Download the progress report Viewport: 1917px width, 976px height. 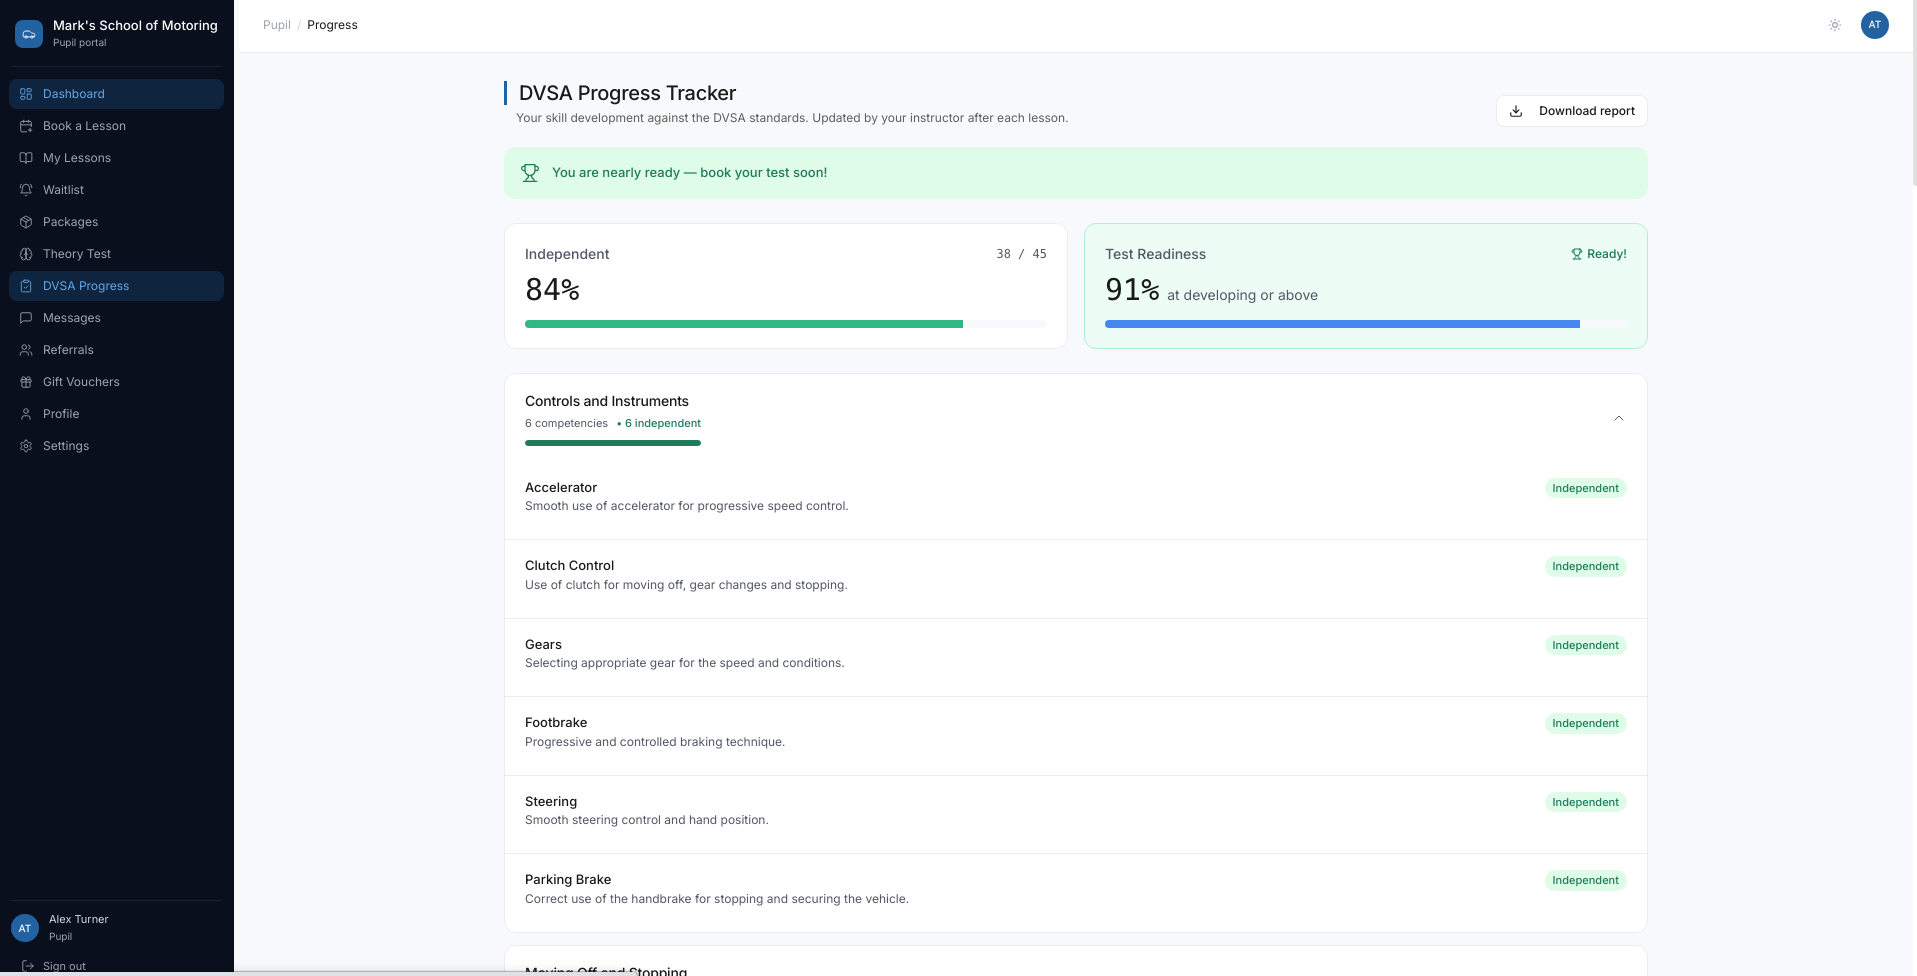[x=1571, y=111]
